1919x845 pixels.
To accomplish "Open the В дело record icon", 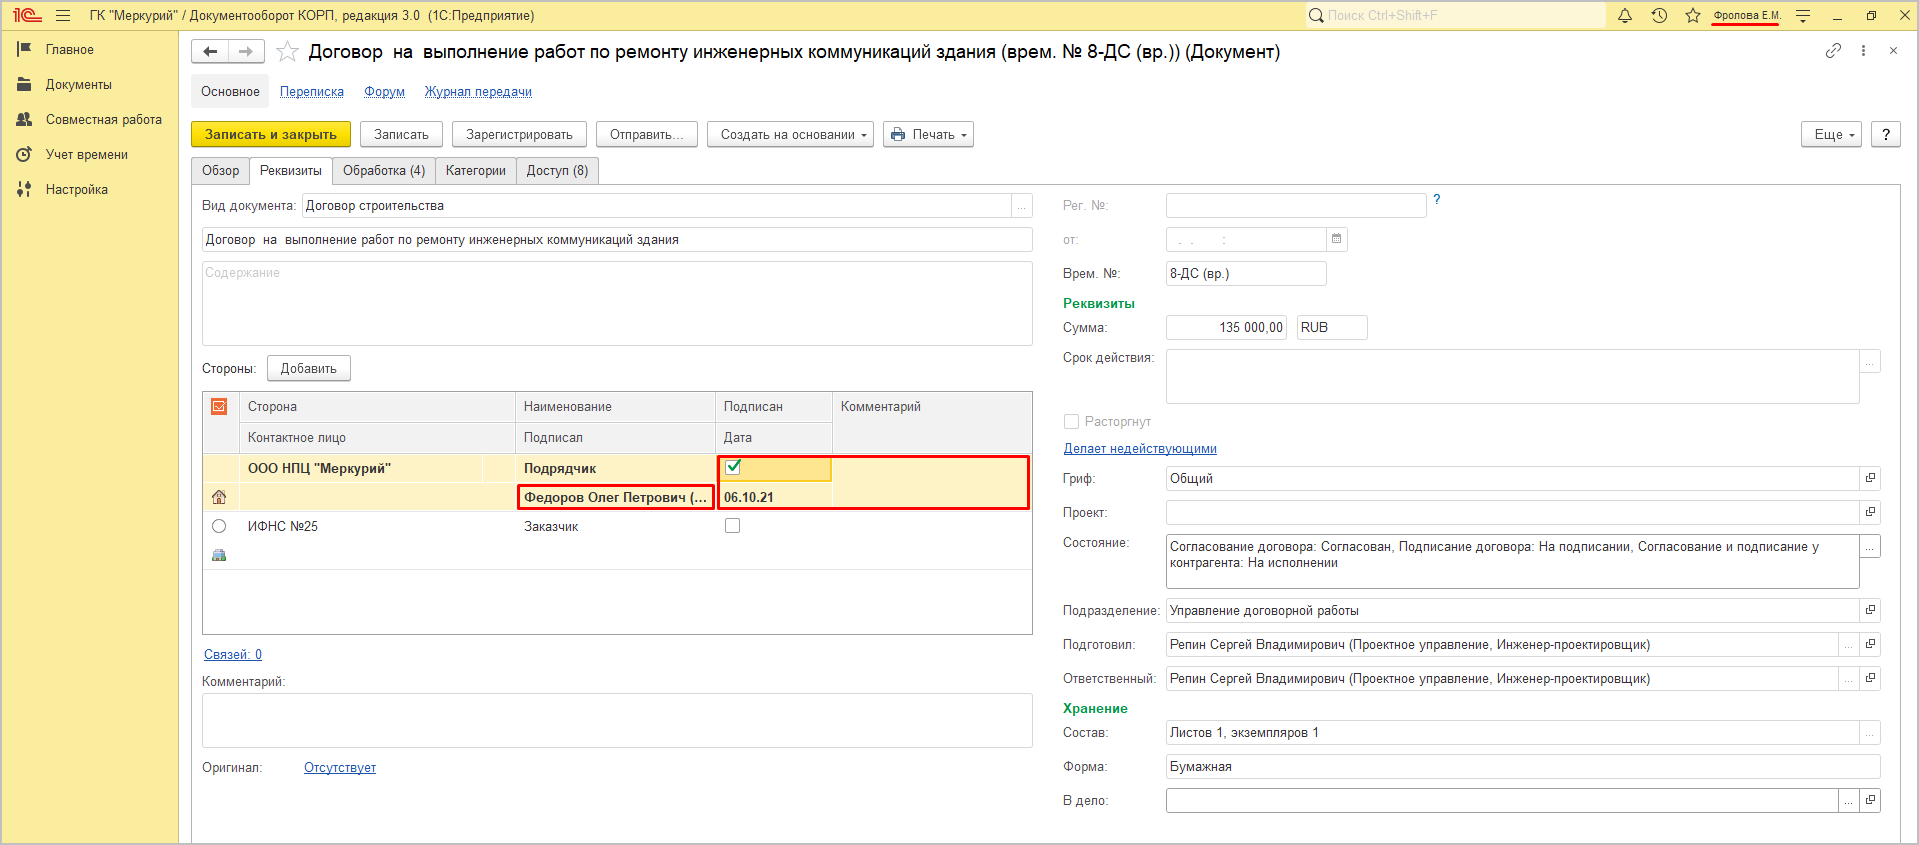I will [x=1870, y=801].
